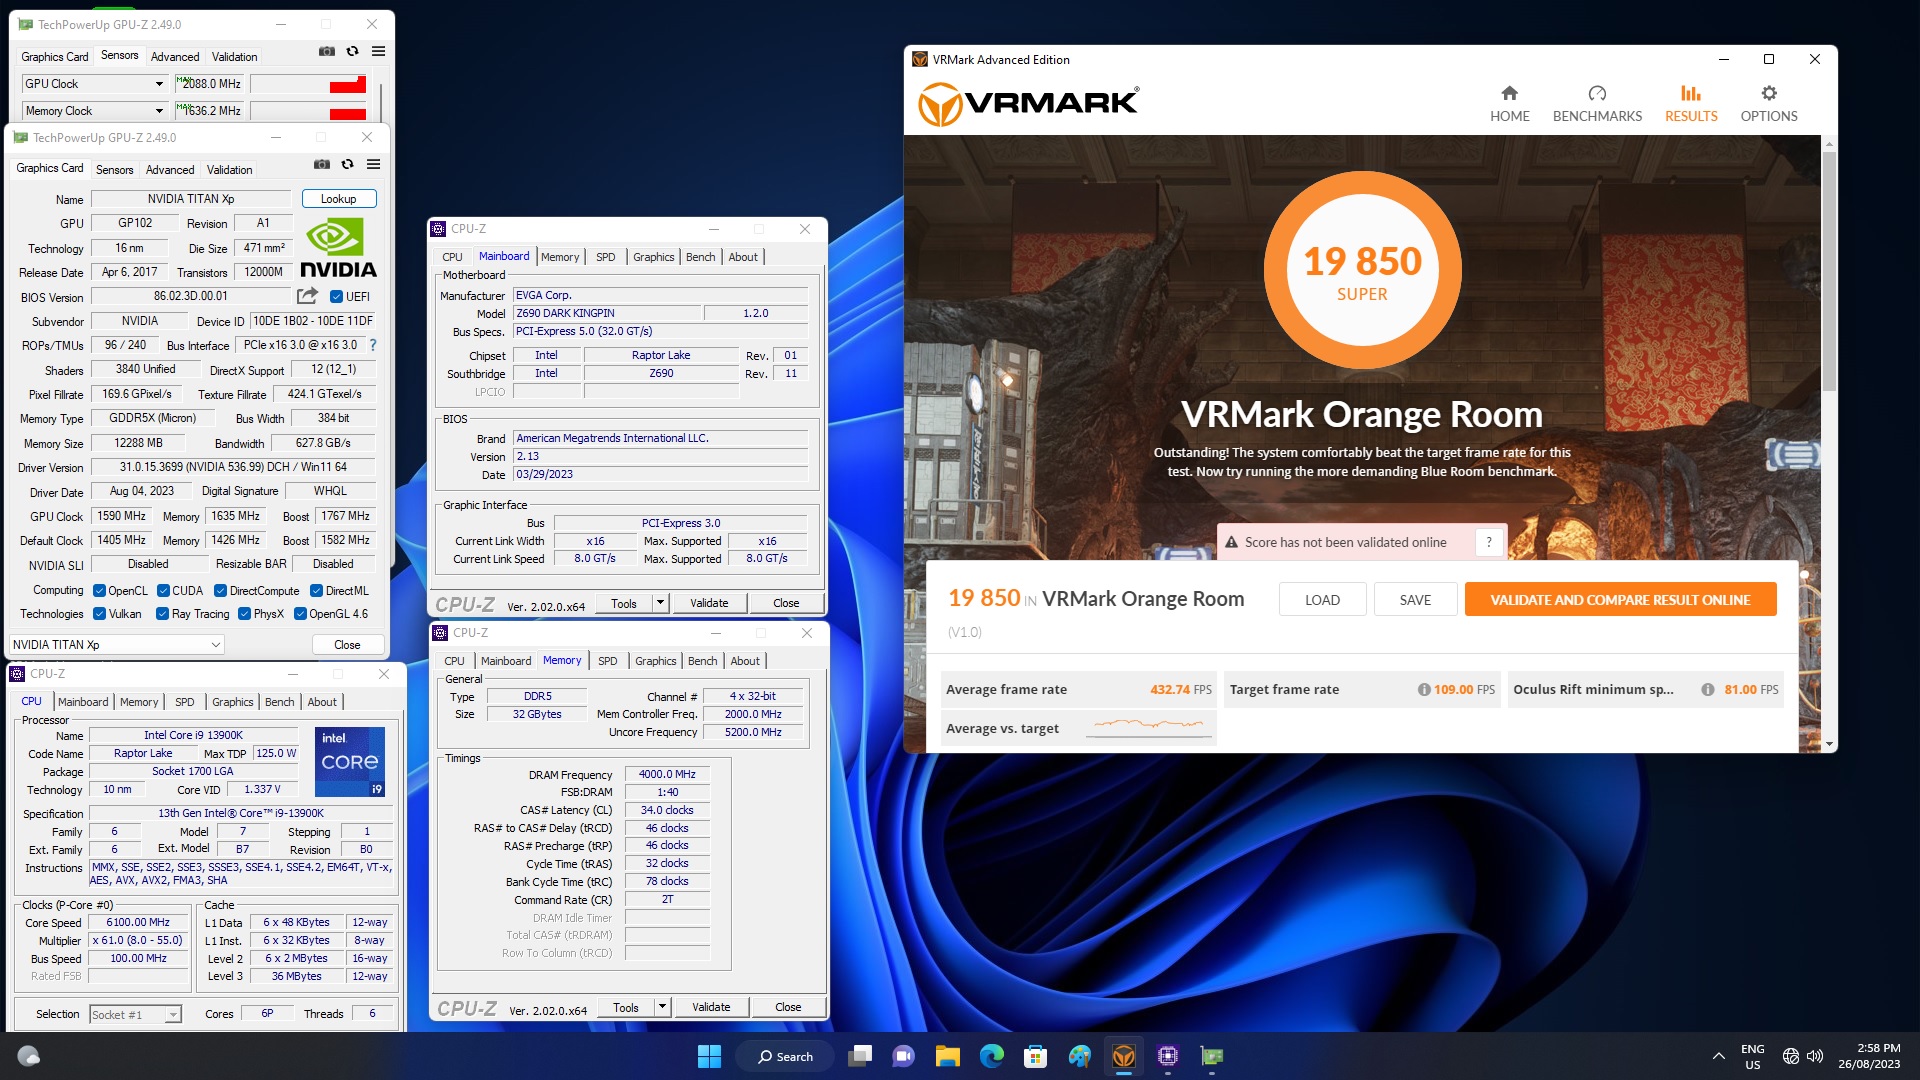
Task: Open Windows Start menu
Action: (x=709, y=1056)
